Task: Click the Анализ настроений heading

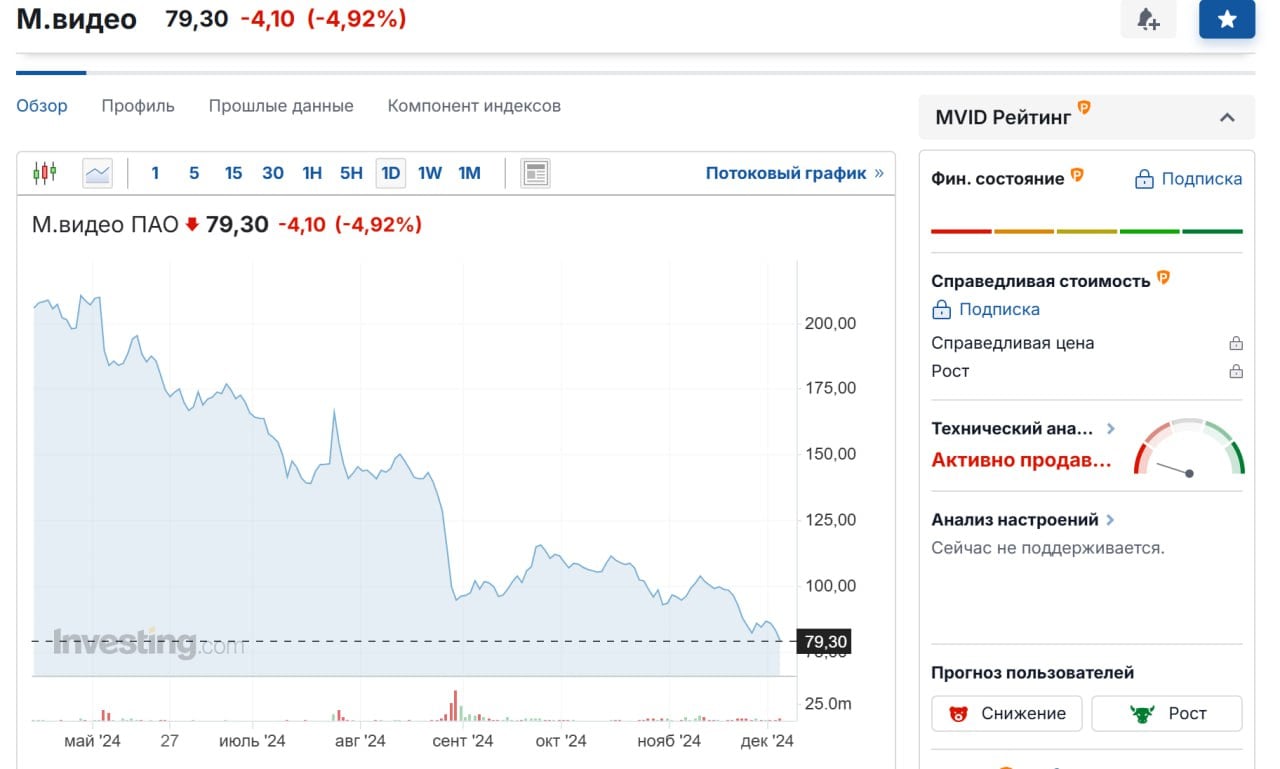Action: coord(1015,520)
